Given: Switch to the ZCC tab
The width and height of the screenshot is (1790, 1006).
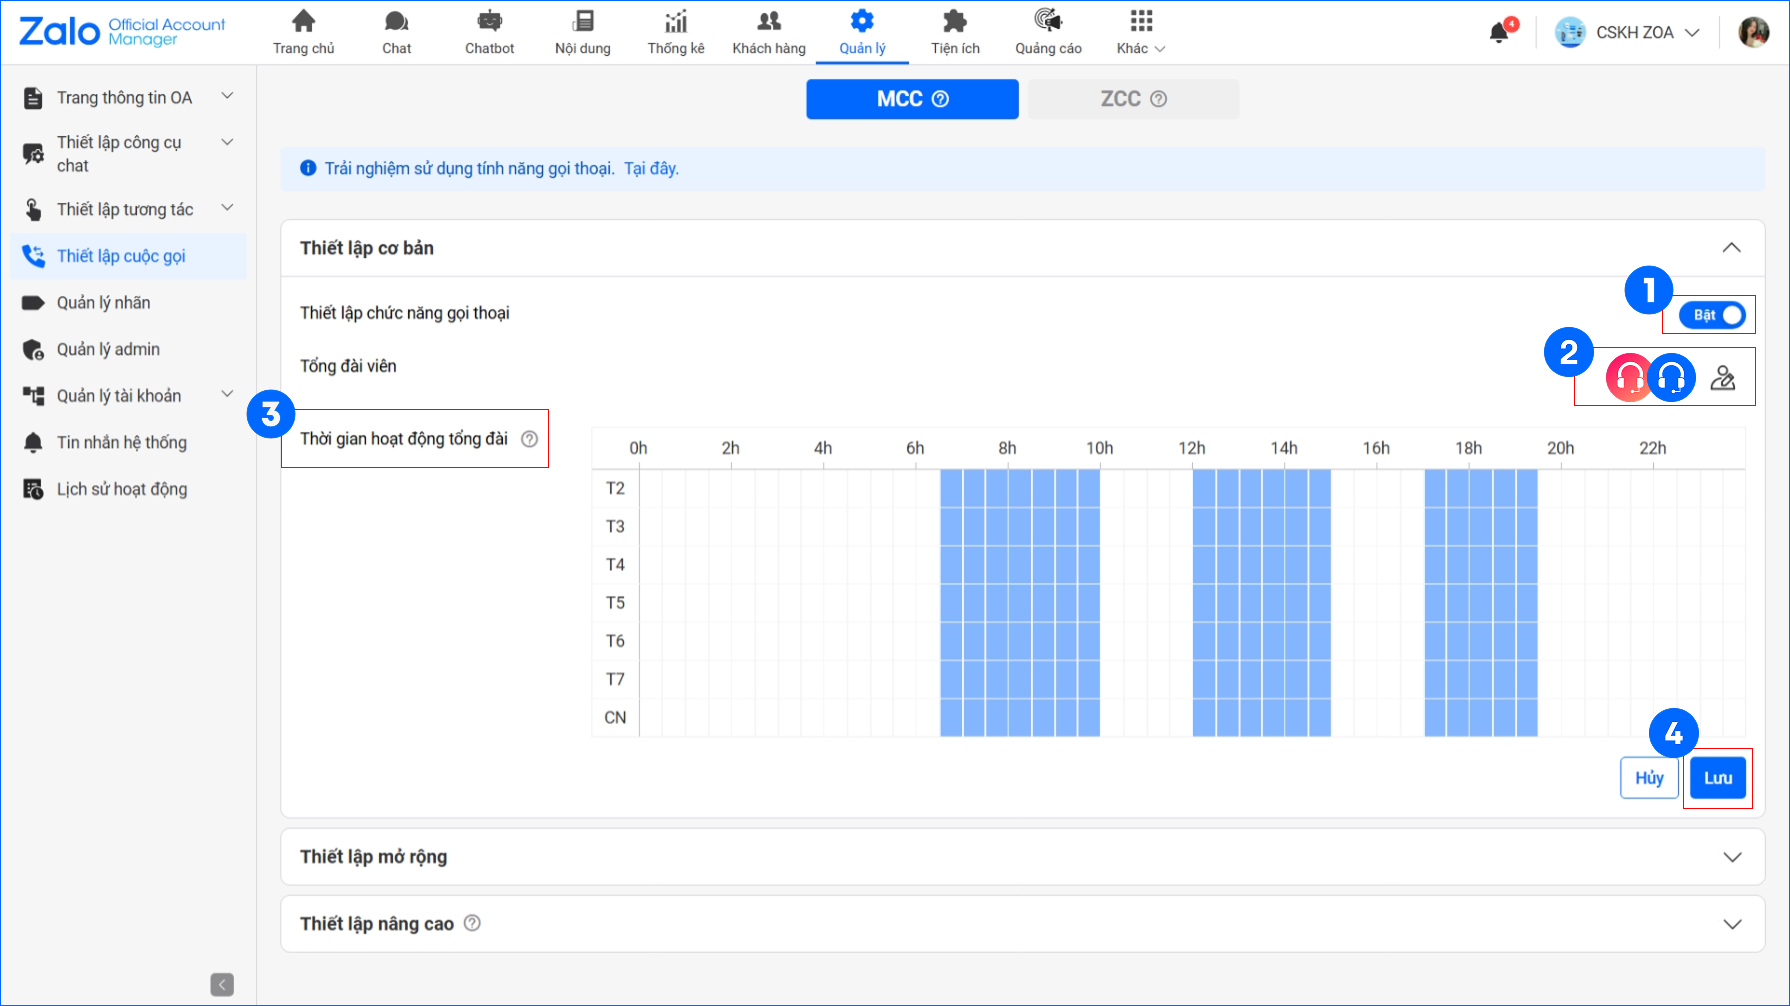Looking at the screenshot, I should coord(1133,99).
